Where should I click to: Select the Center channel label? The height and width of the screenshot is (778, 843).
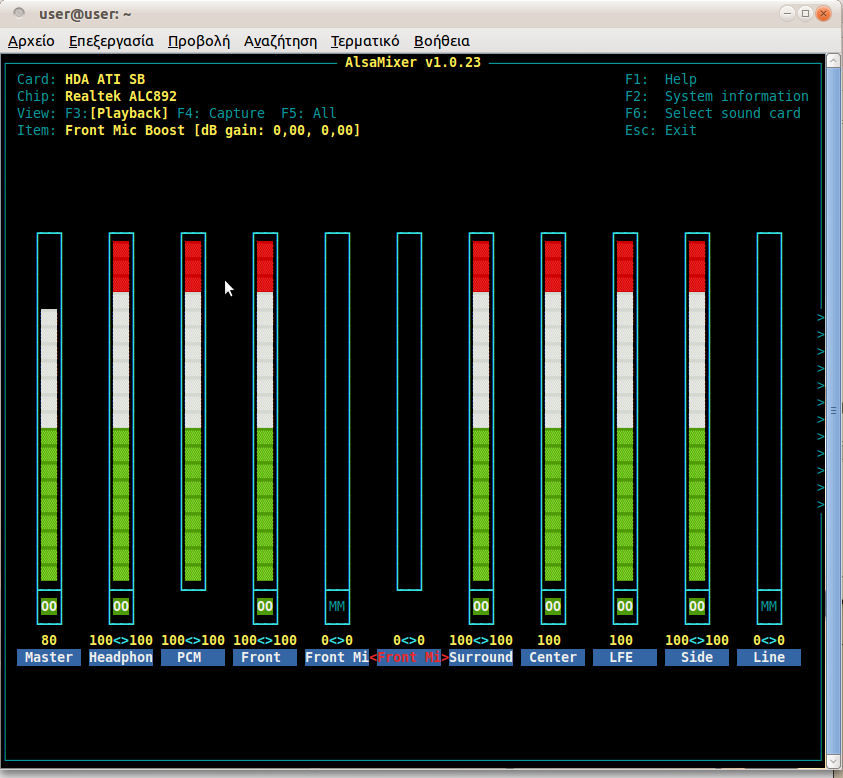coord(553,657)
